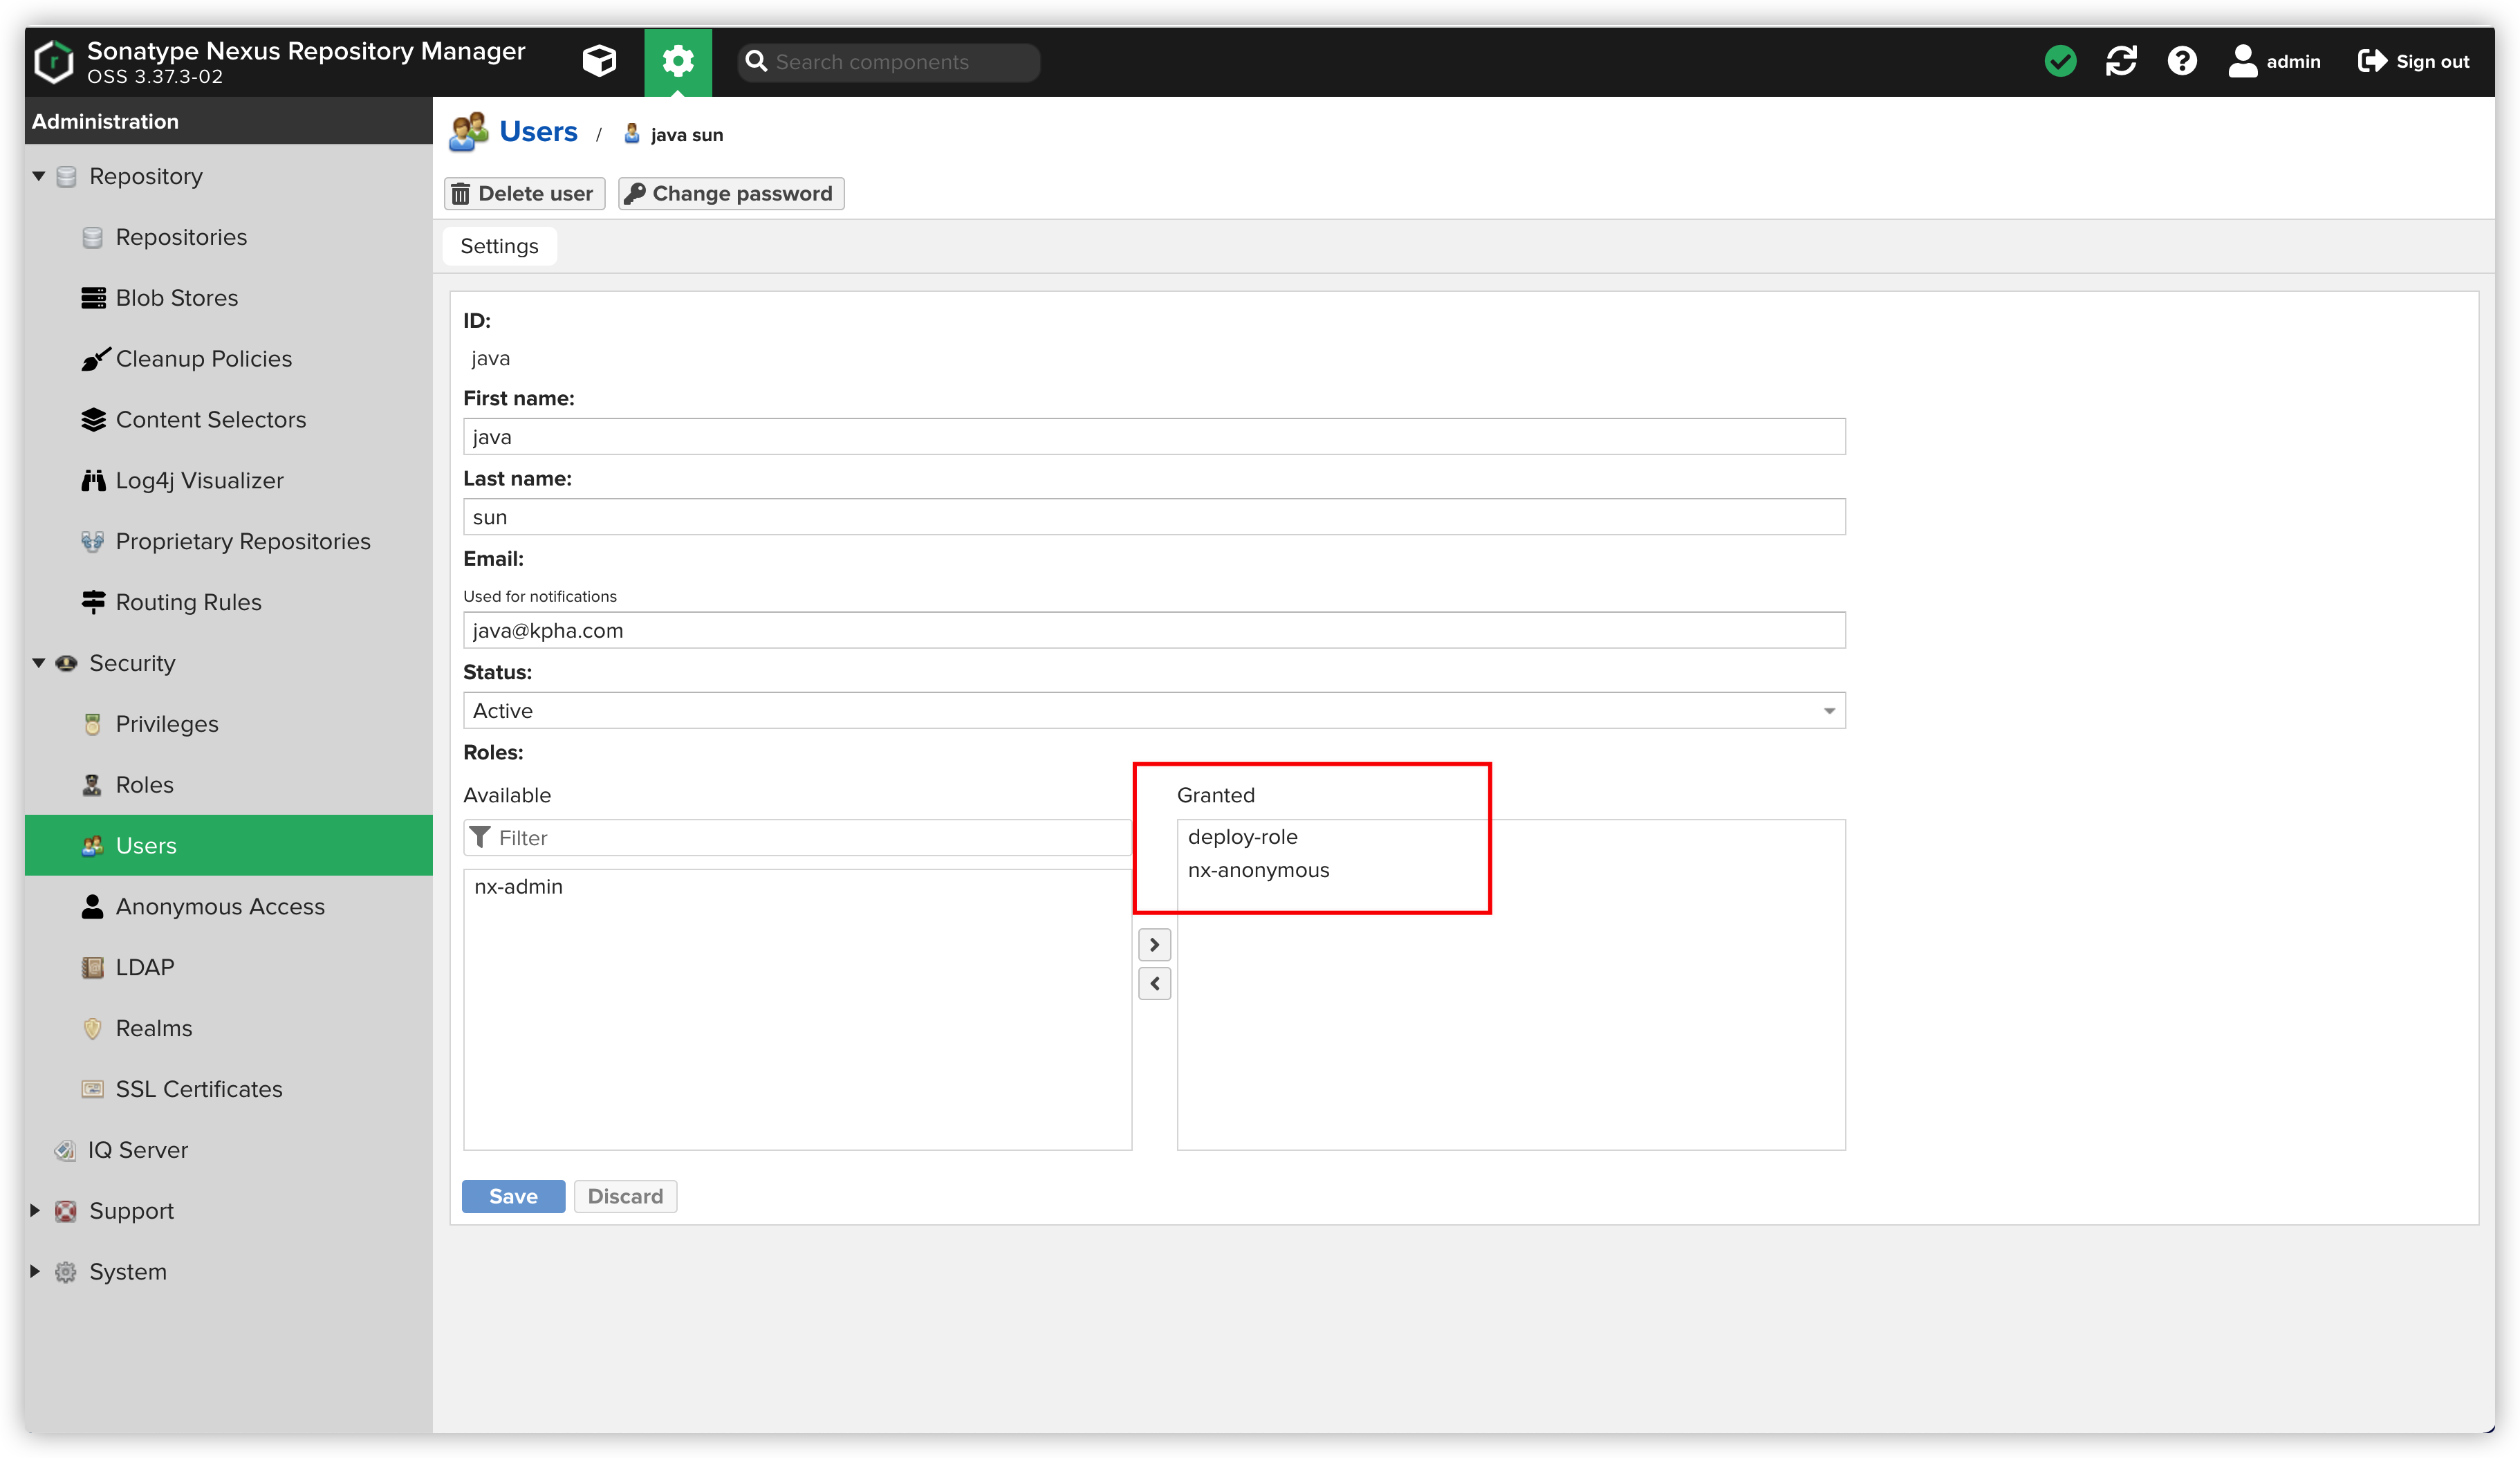The width and height of the screenshot is (2520, 1458).
Task: Click the Change password button
Action: [x=731, y=194]
